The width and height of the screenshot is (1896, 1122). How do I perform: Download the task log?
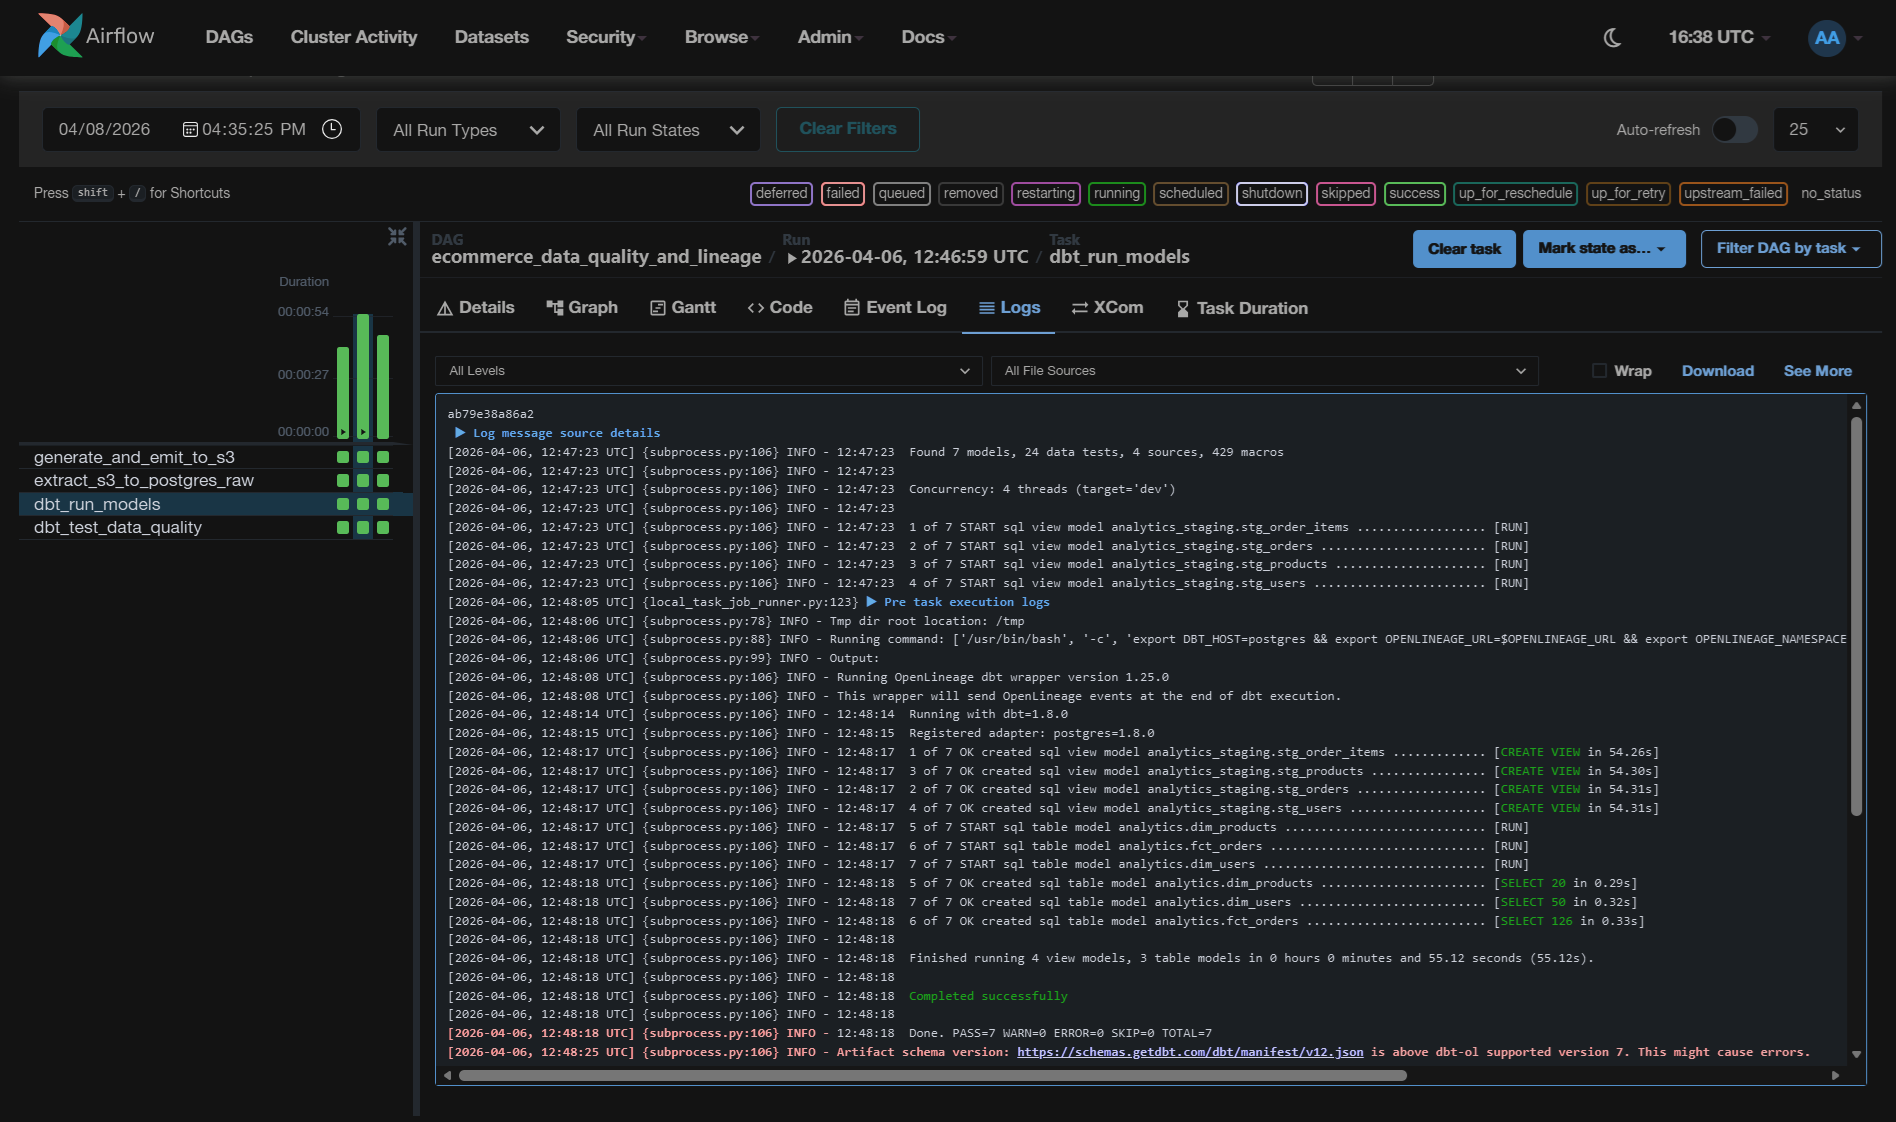(1717, 371)
